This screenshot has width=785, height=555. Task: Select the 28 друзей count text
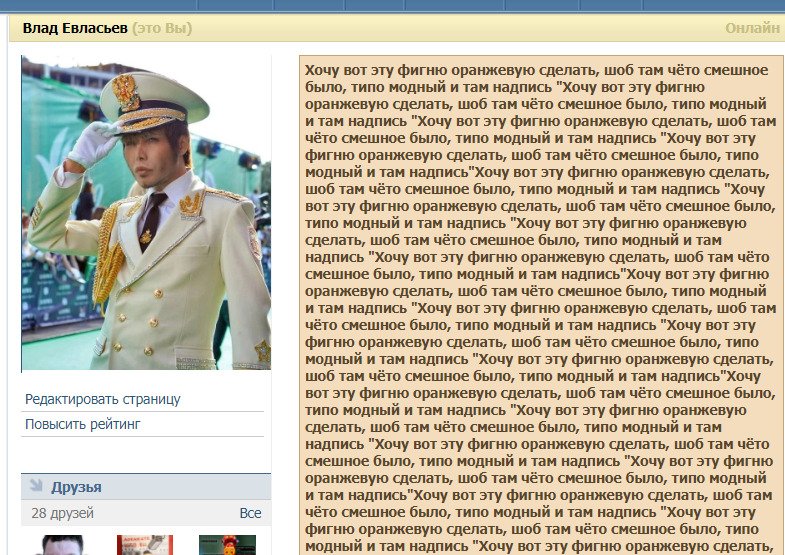(x=63, y=513)
